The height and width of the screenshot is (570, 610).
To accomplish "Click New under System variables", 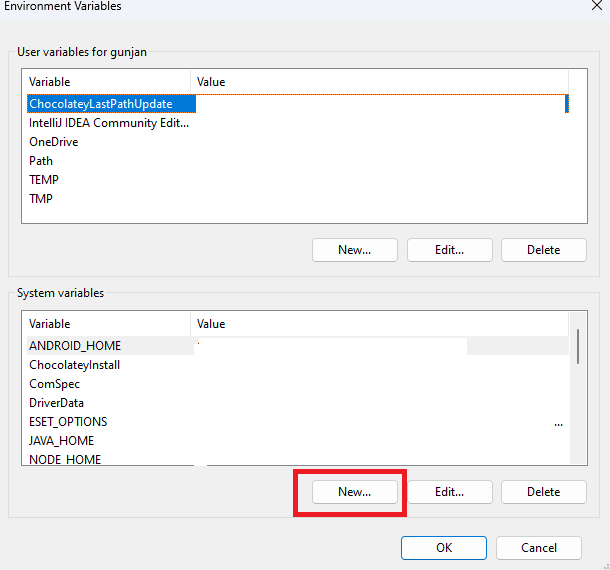I will click(354, 492).
